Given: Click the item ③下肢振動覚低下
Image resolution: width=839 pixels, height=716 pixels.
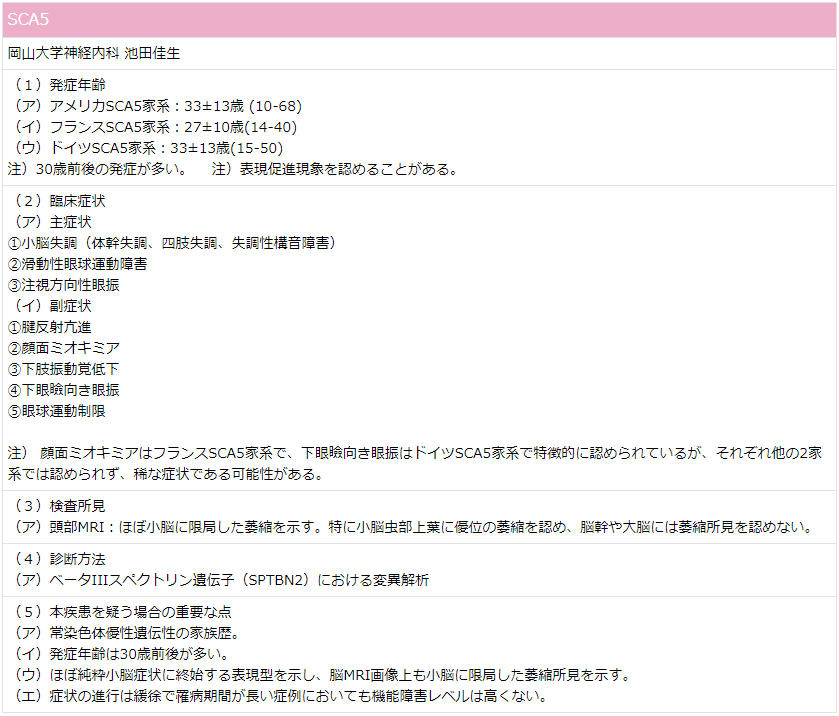Looking at the screenshot, I should point(64,369).
